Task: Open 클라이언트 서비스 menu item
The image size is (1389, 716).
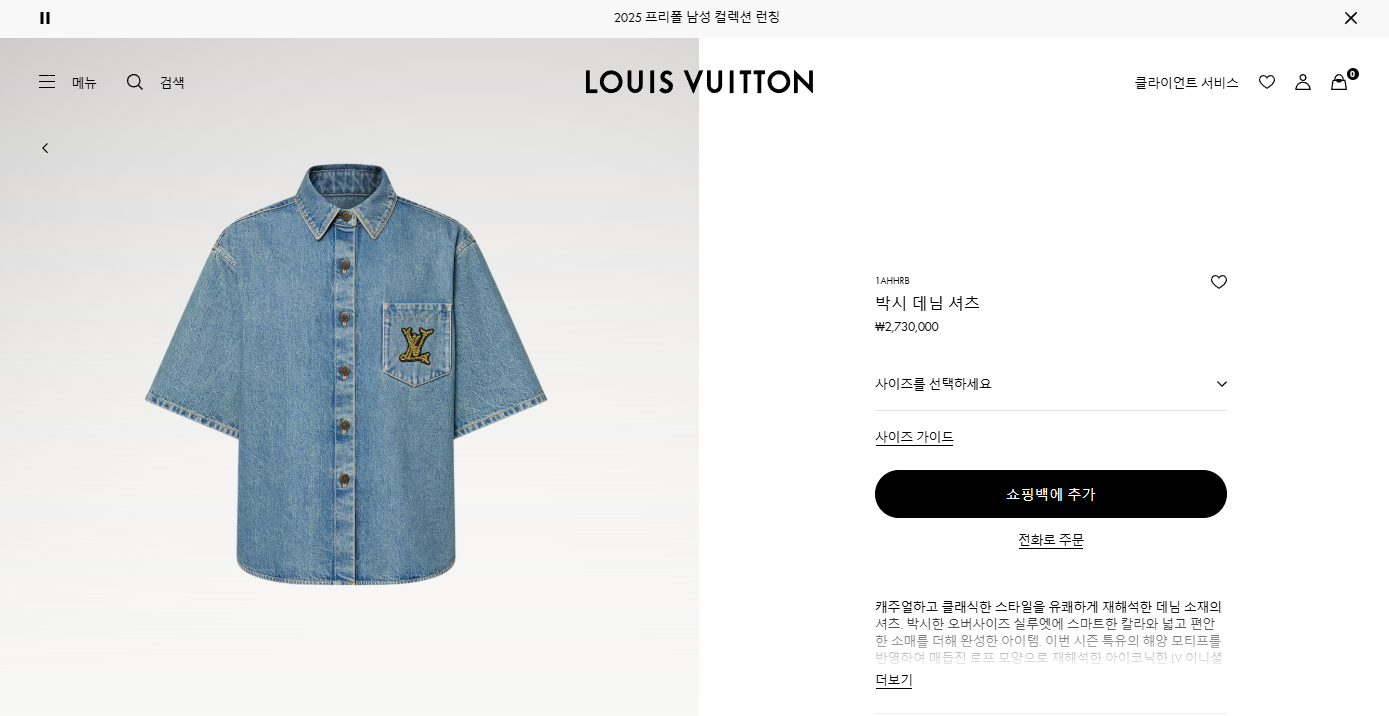Action: point(1186,82)
